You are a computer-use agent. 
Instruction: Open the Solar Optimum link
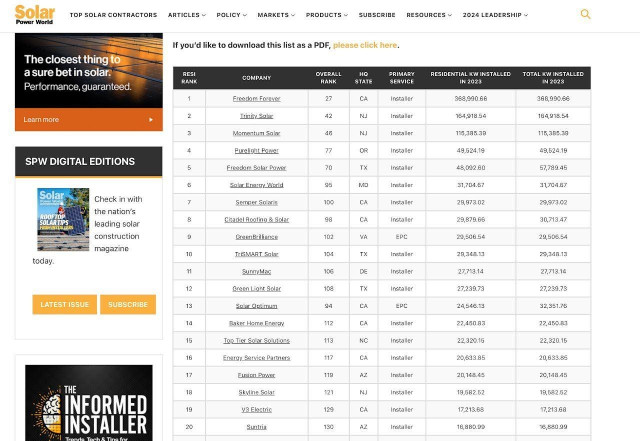click(x=256, y=306)
